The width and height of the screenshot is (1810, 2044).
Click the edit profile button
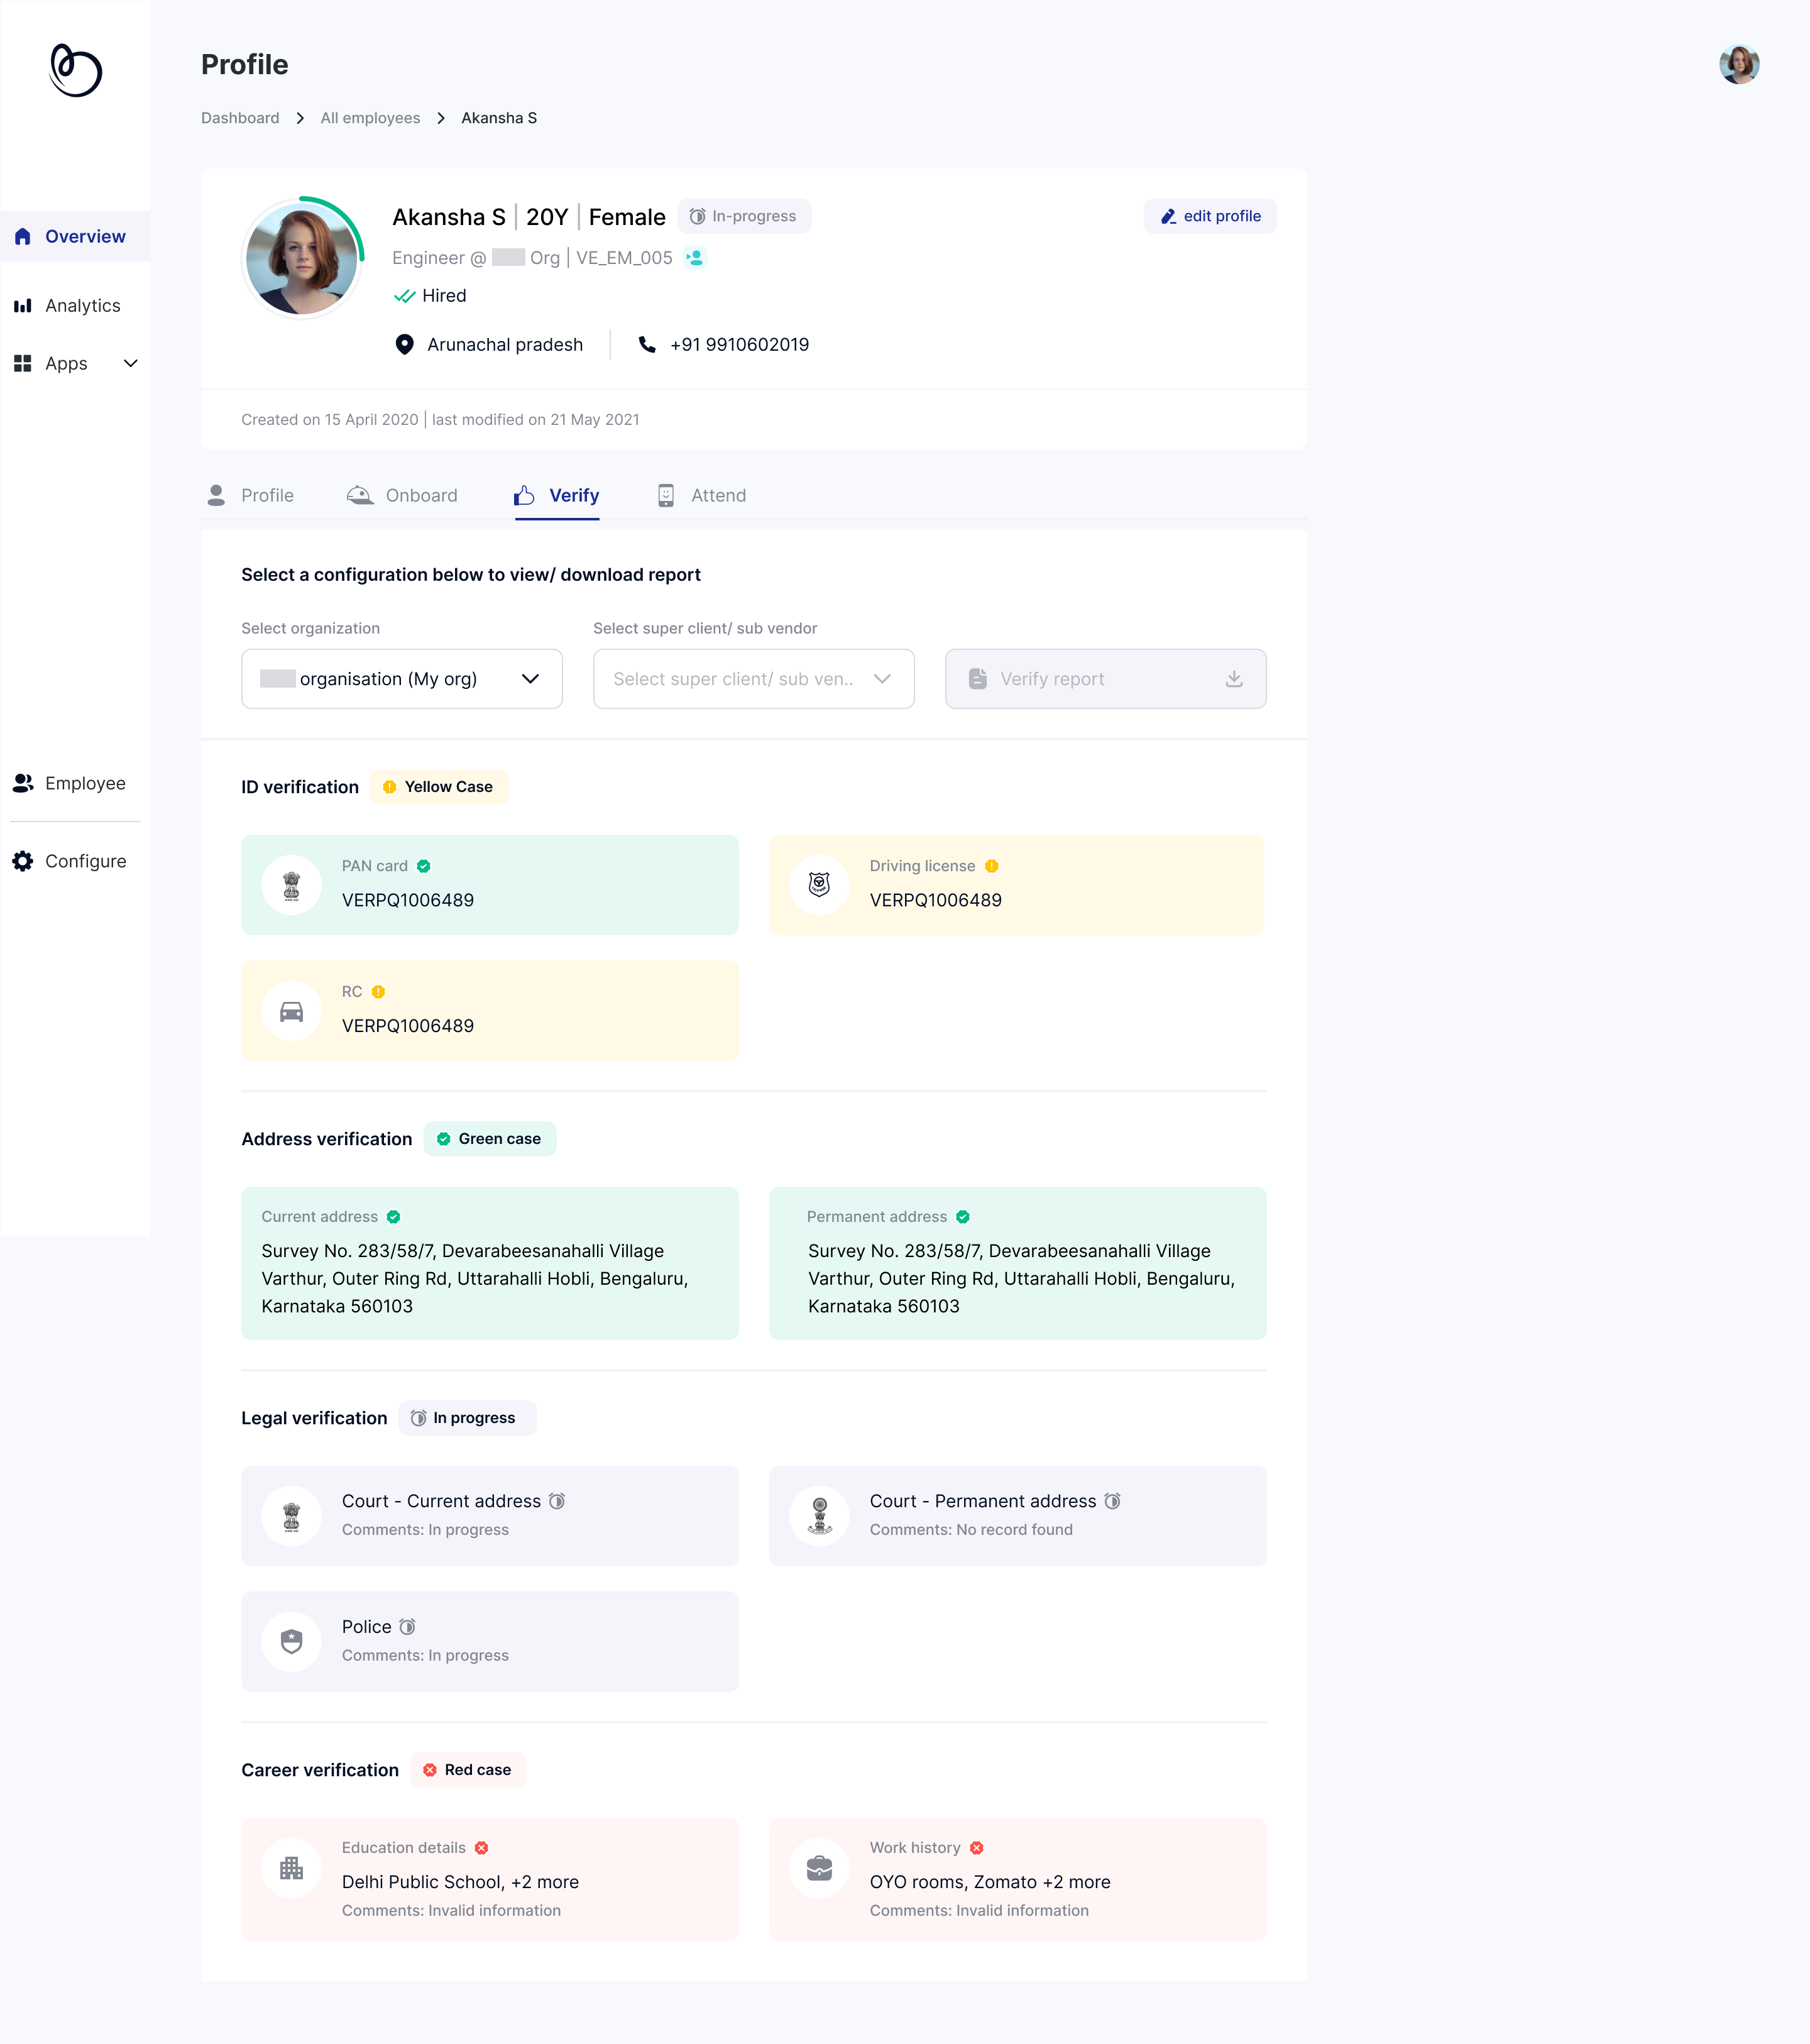point(1210,216)
